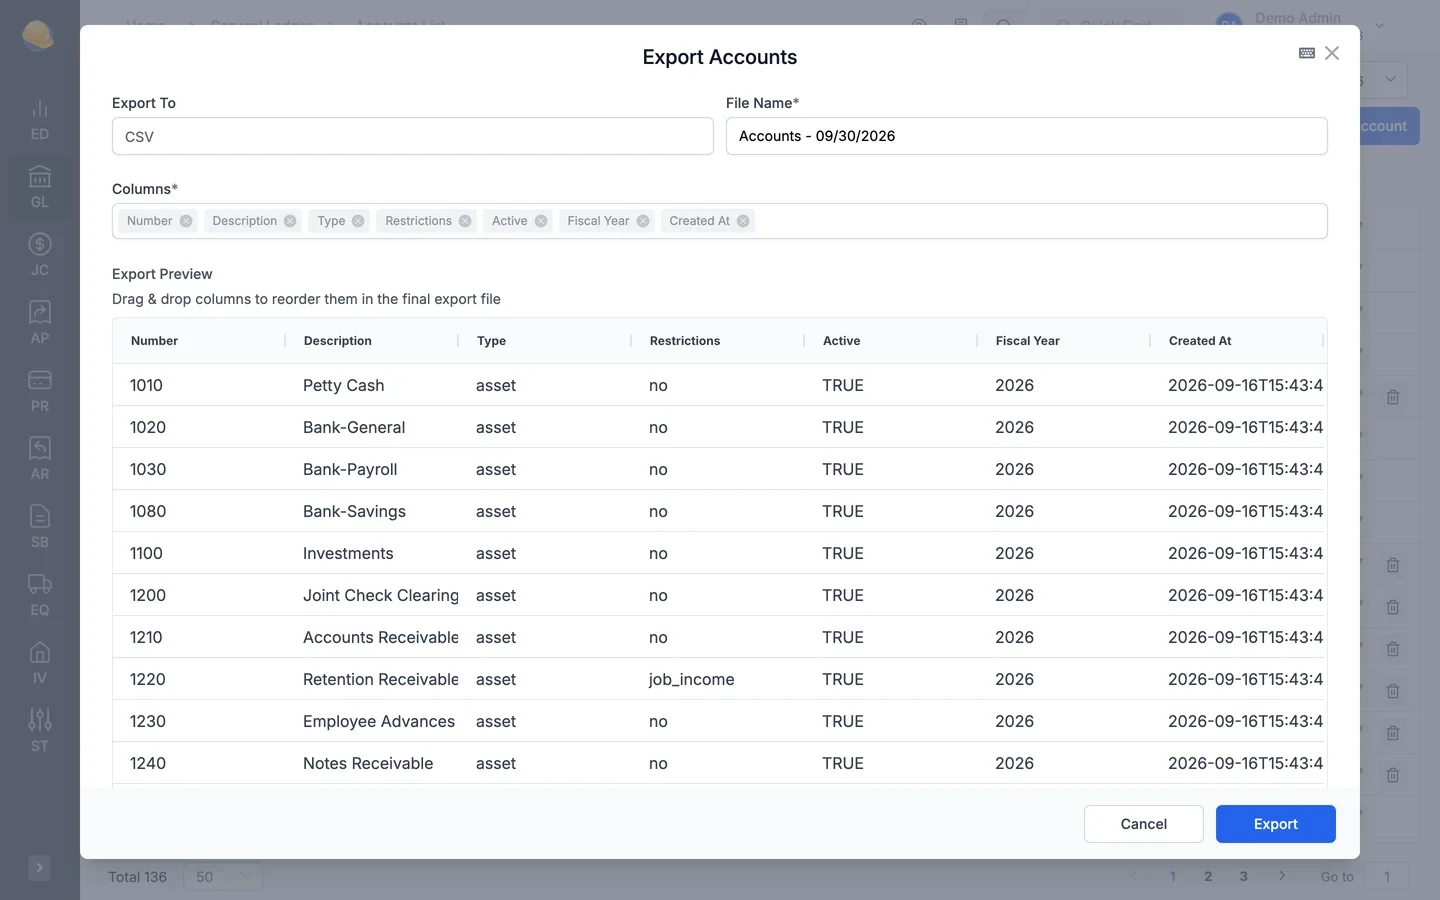The width and height of the screenshot is (1440, 900).
Task: Go to page 3 in pagination
Action: (1244, 877)
